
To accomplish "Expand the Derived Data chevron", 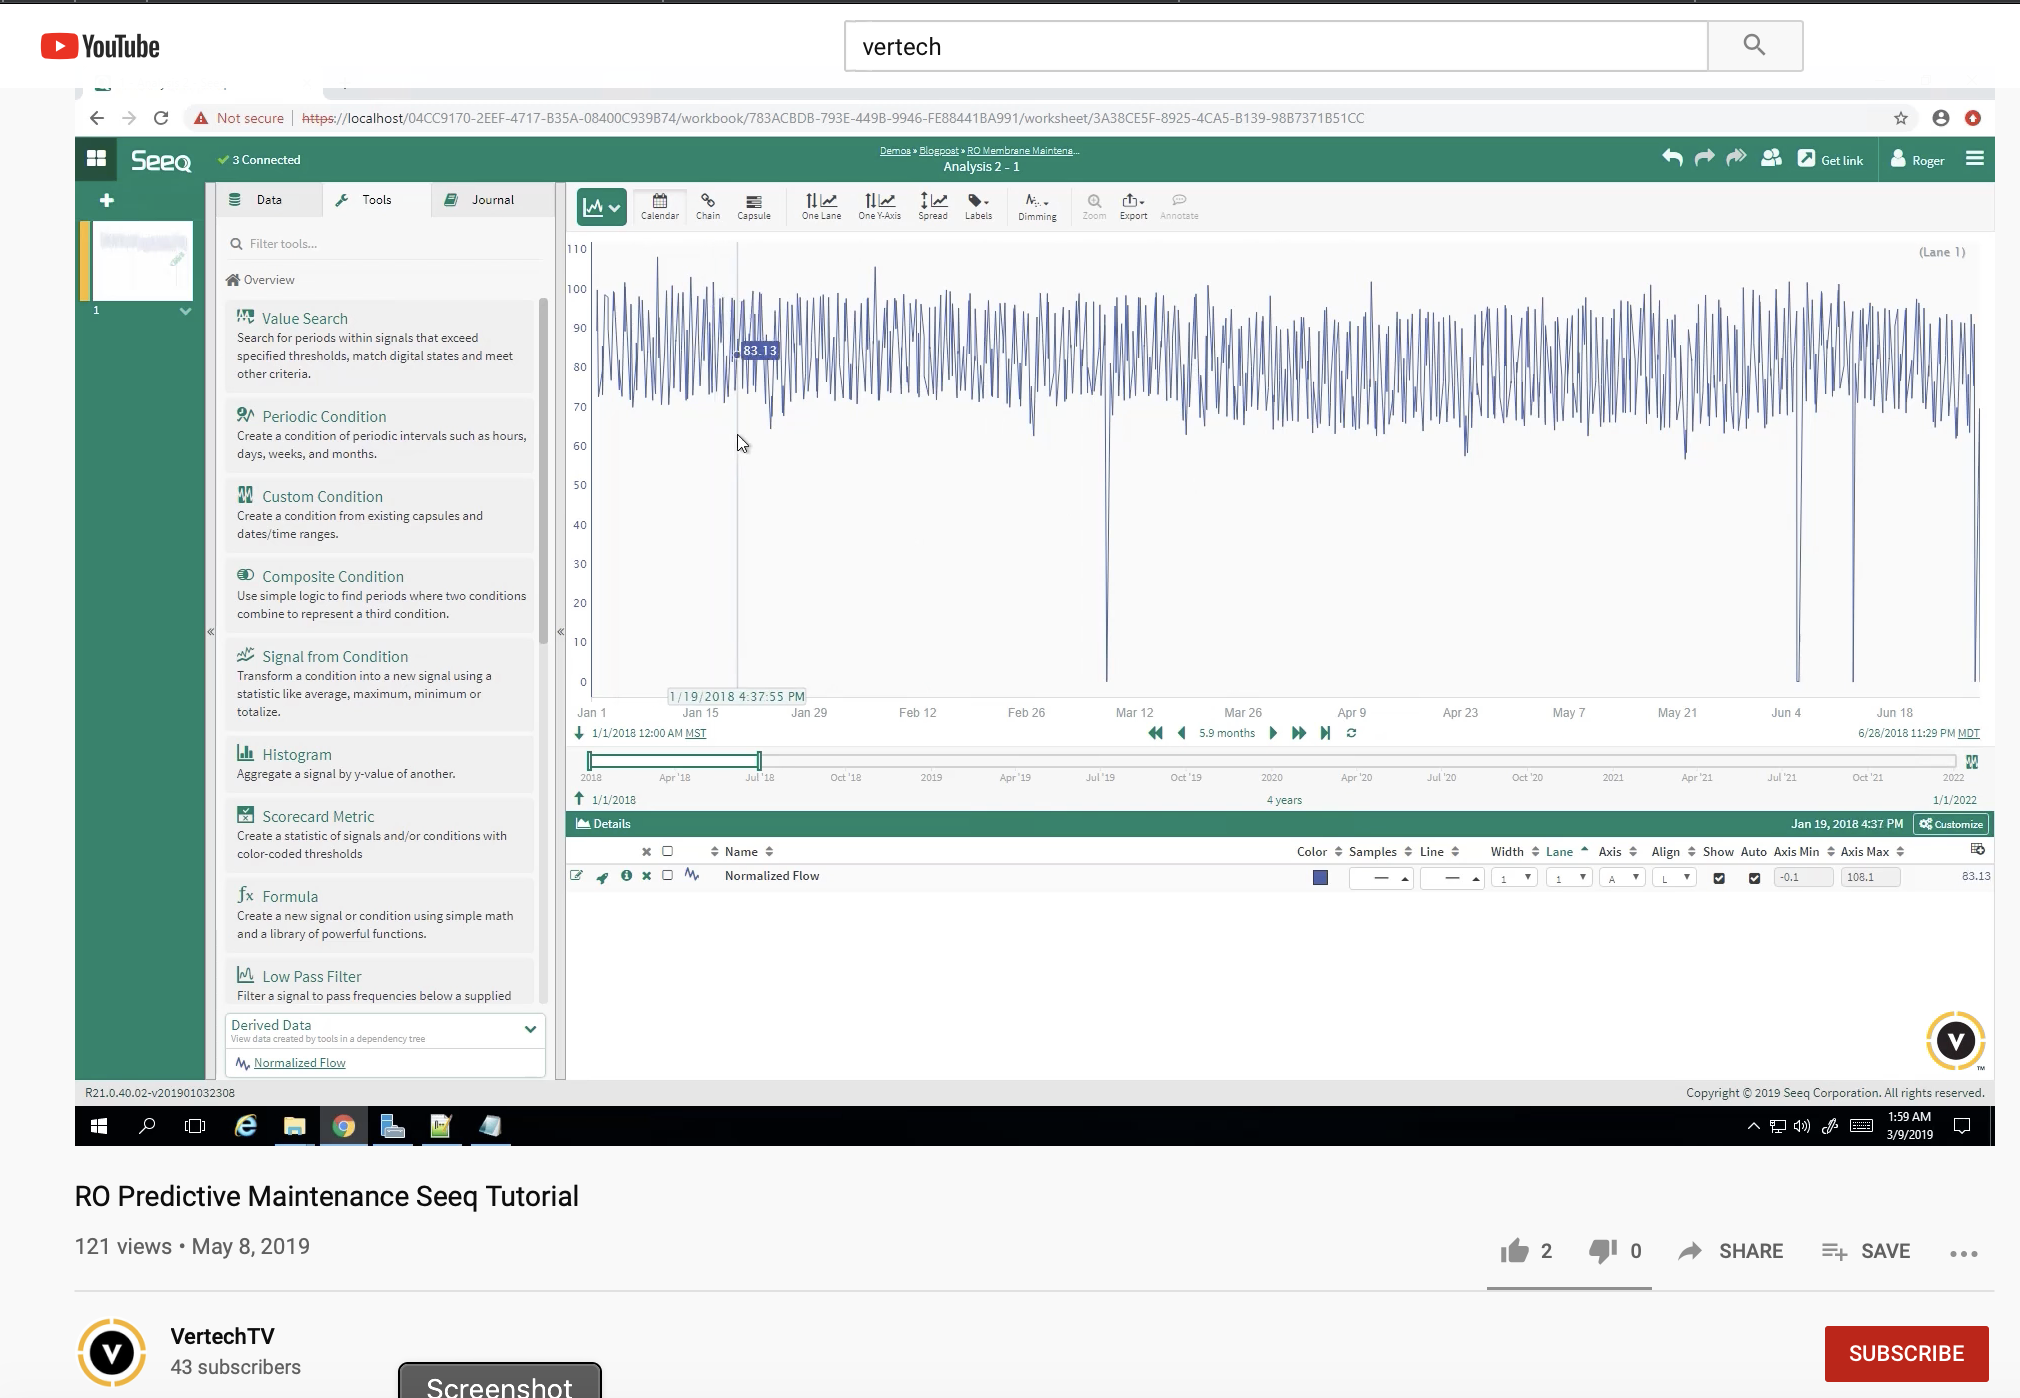I will pos(530,1029).
